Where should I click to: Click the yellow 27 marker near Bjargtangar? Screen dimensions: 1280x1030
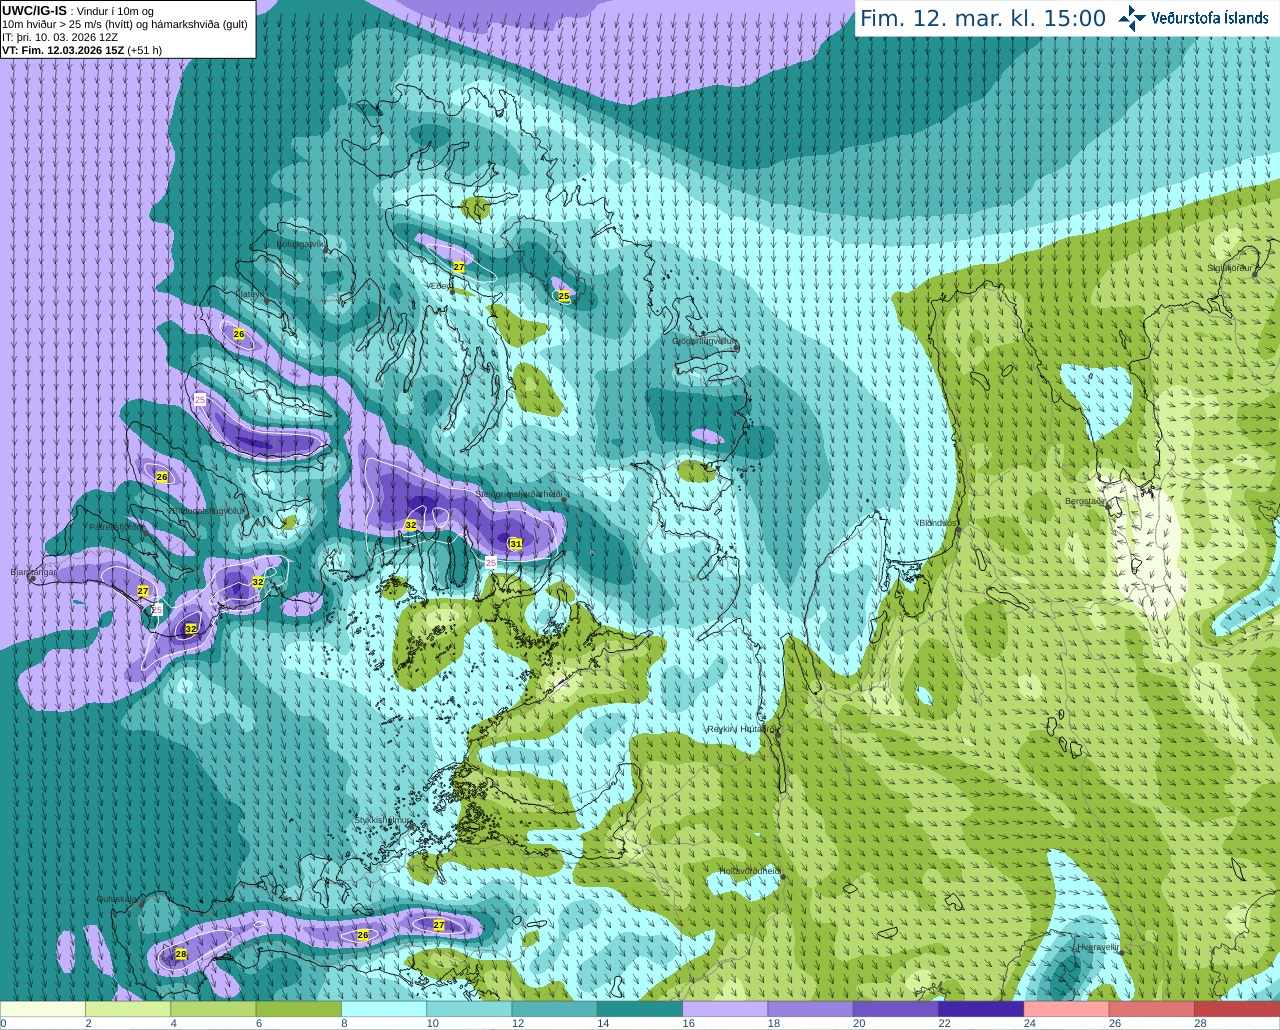(143, 591)
